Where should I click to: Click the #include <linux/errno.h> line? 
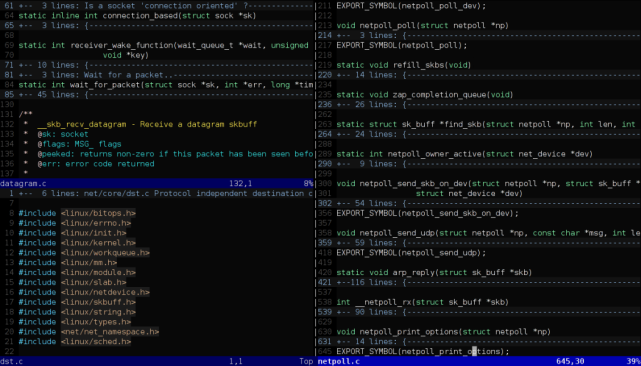(75, 223)
